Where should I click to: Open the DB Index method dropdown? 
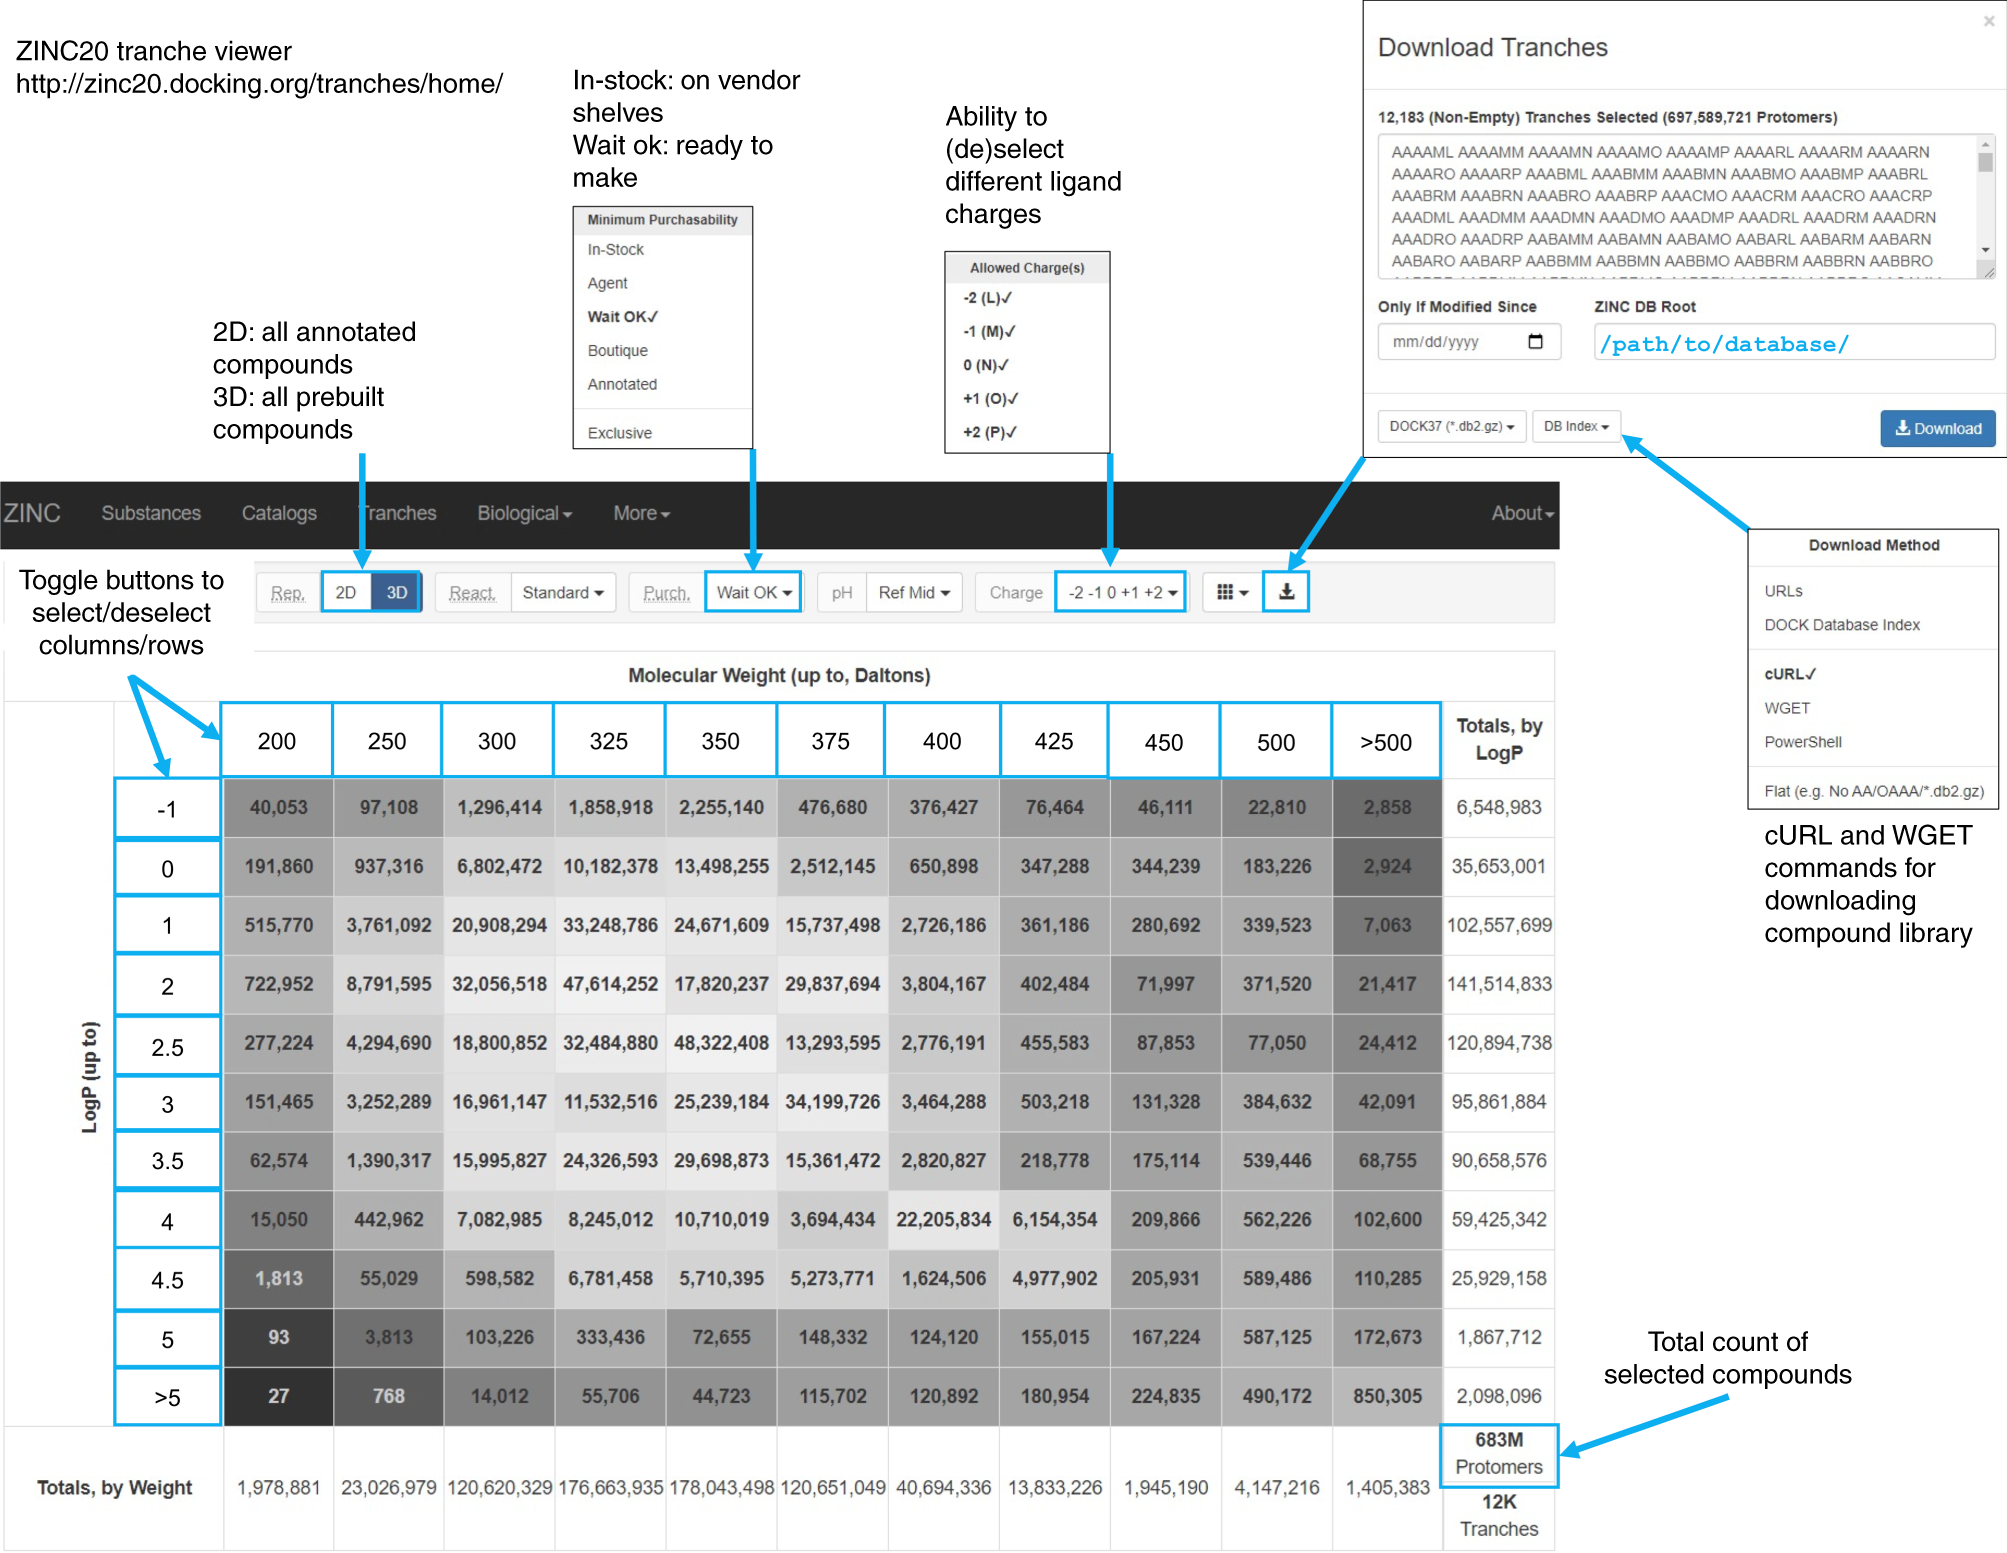coord(1576,427)
